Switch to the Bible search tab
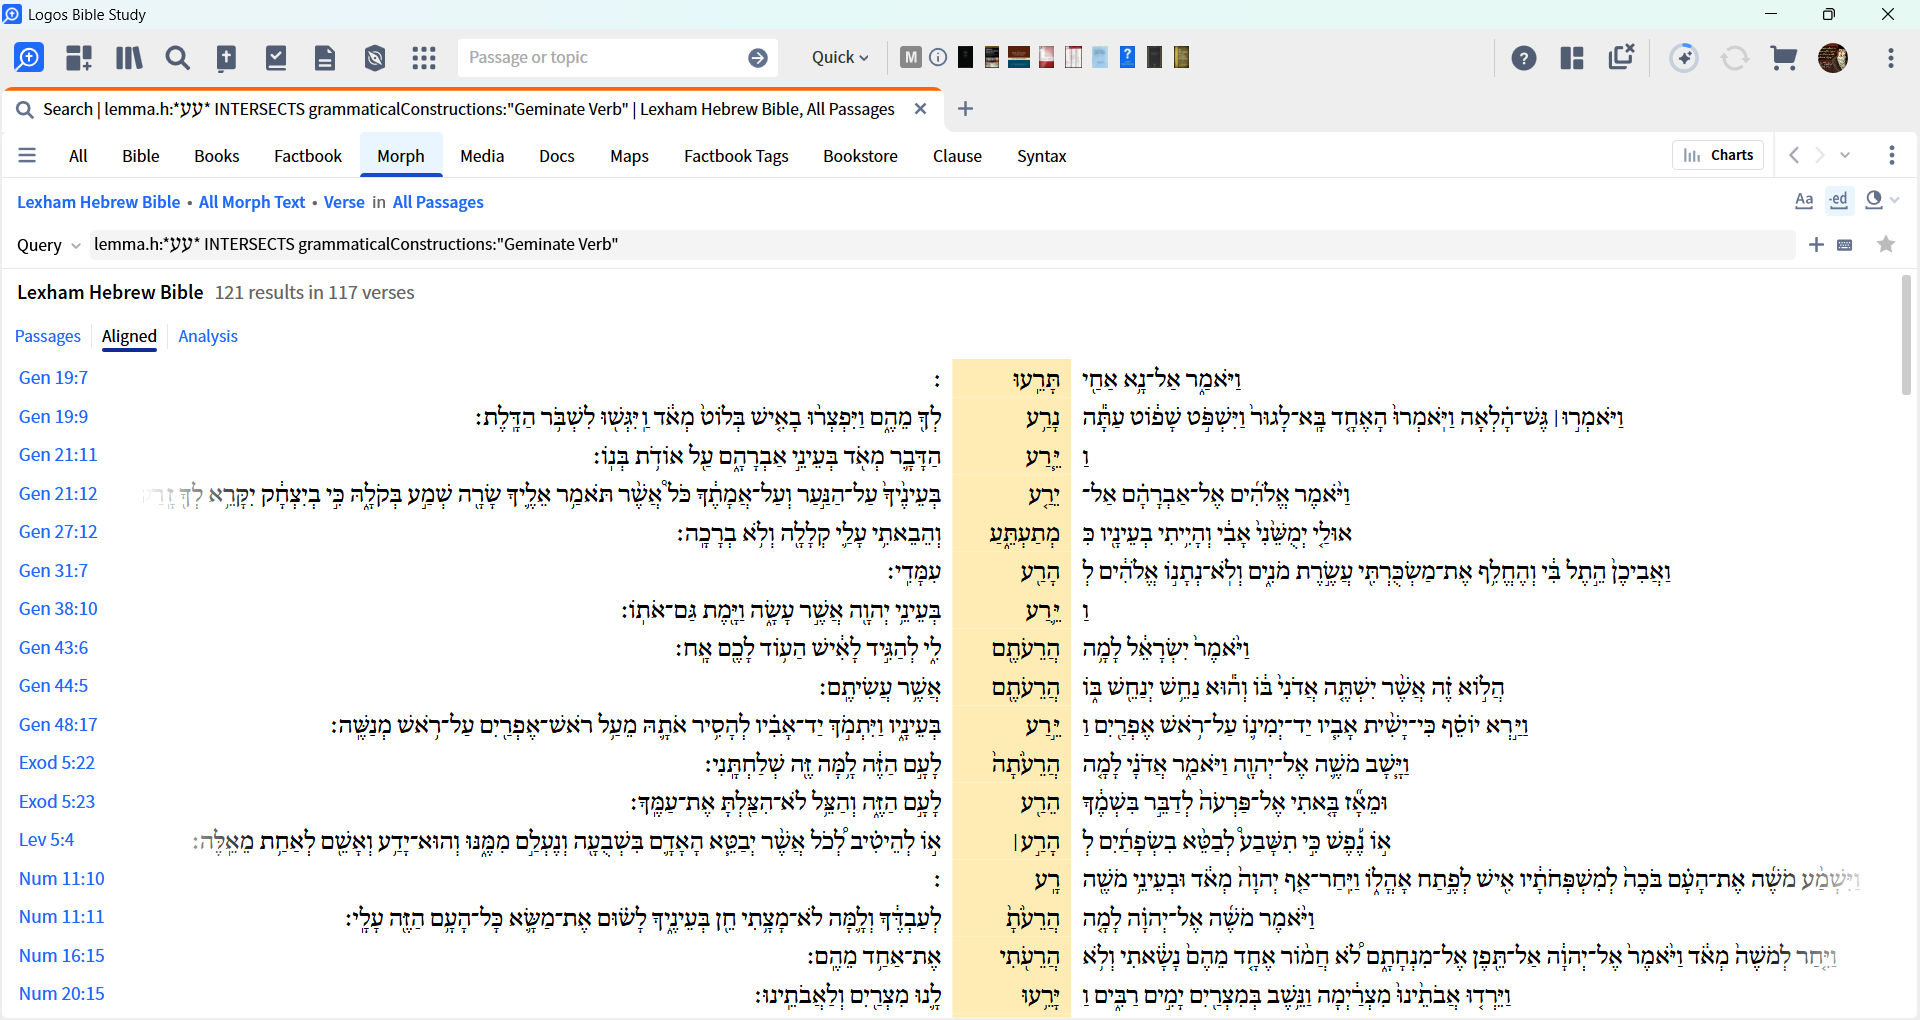This screenshot has height=1020, width=1920. point(141,156)
